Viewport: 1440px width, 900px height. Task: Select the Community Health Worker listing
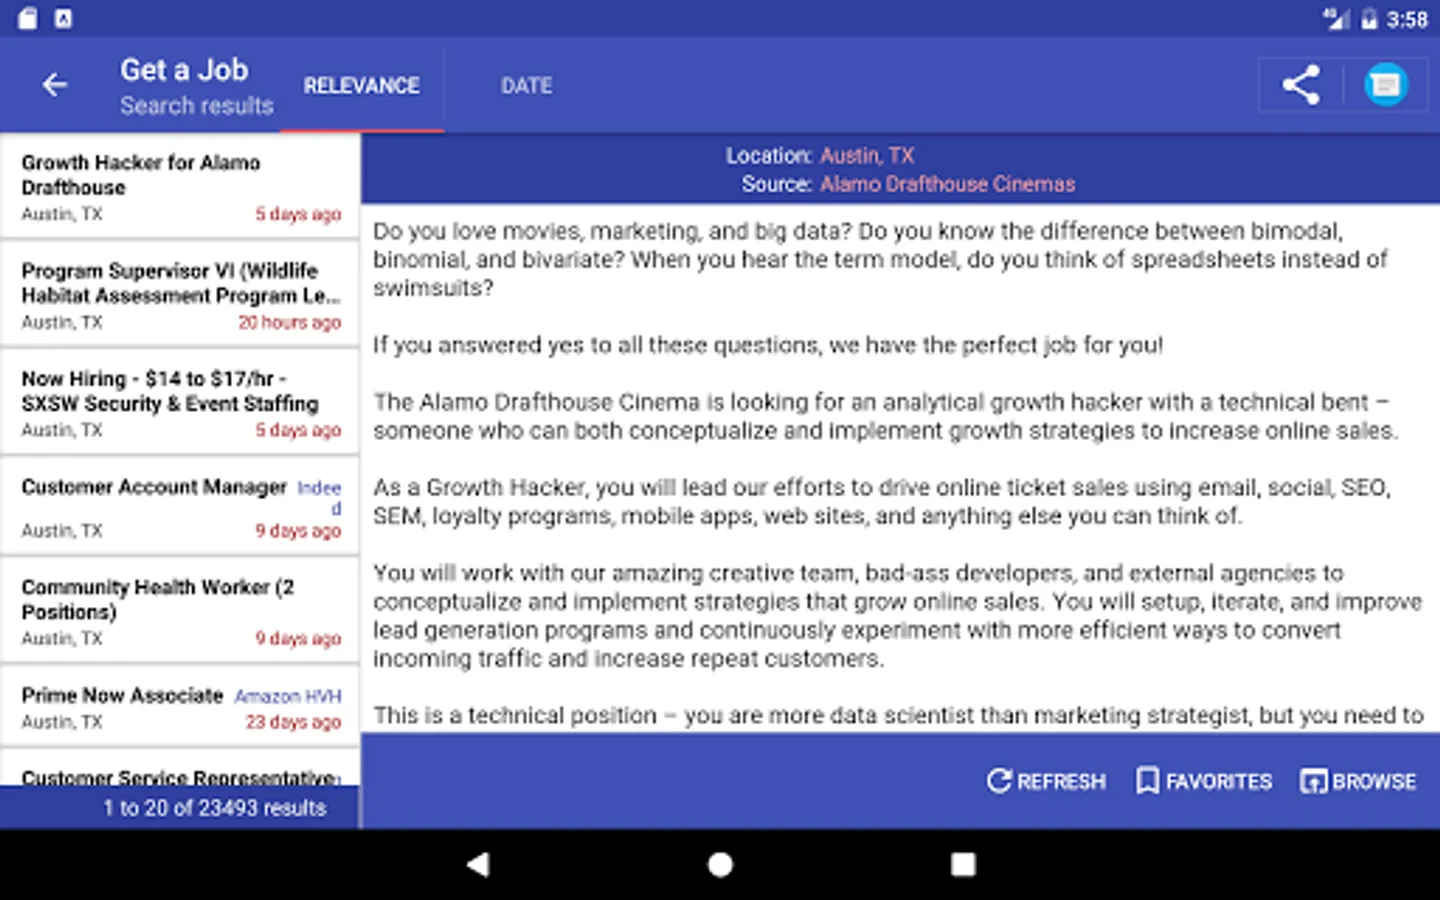pos(180,611)
